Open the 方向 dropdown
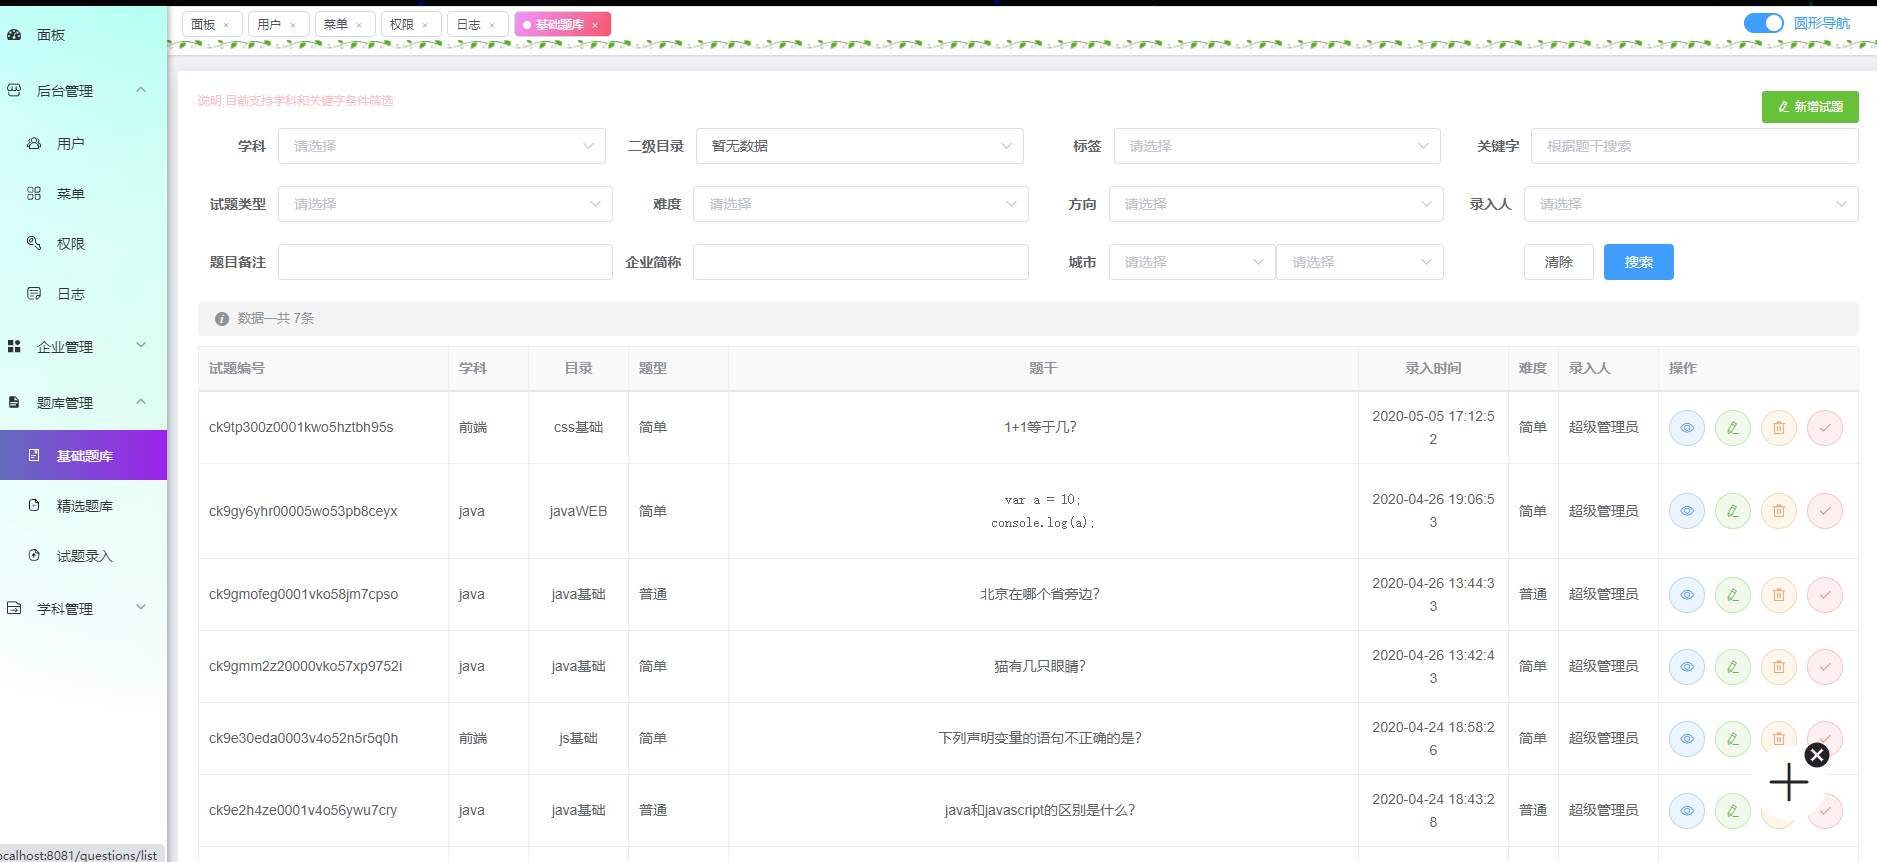The image size is (1877, 862). pos(1276,204)
